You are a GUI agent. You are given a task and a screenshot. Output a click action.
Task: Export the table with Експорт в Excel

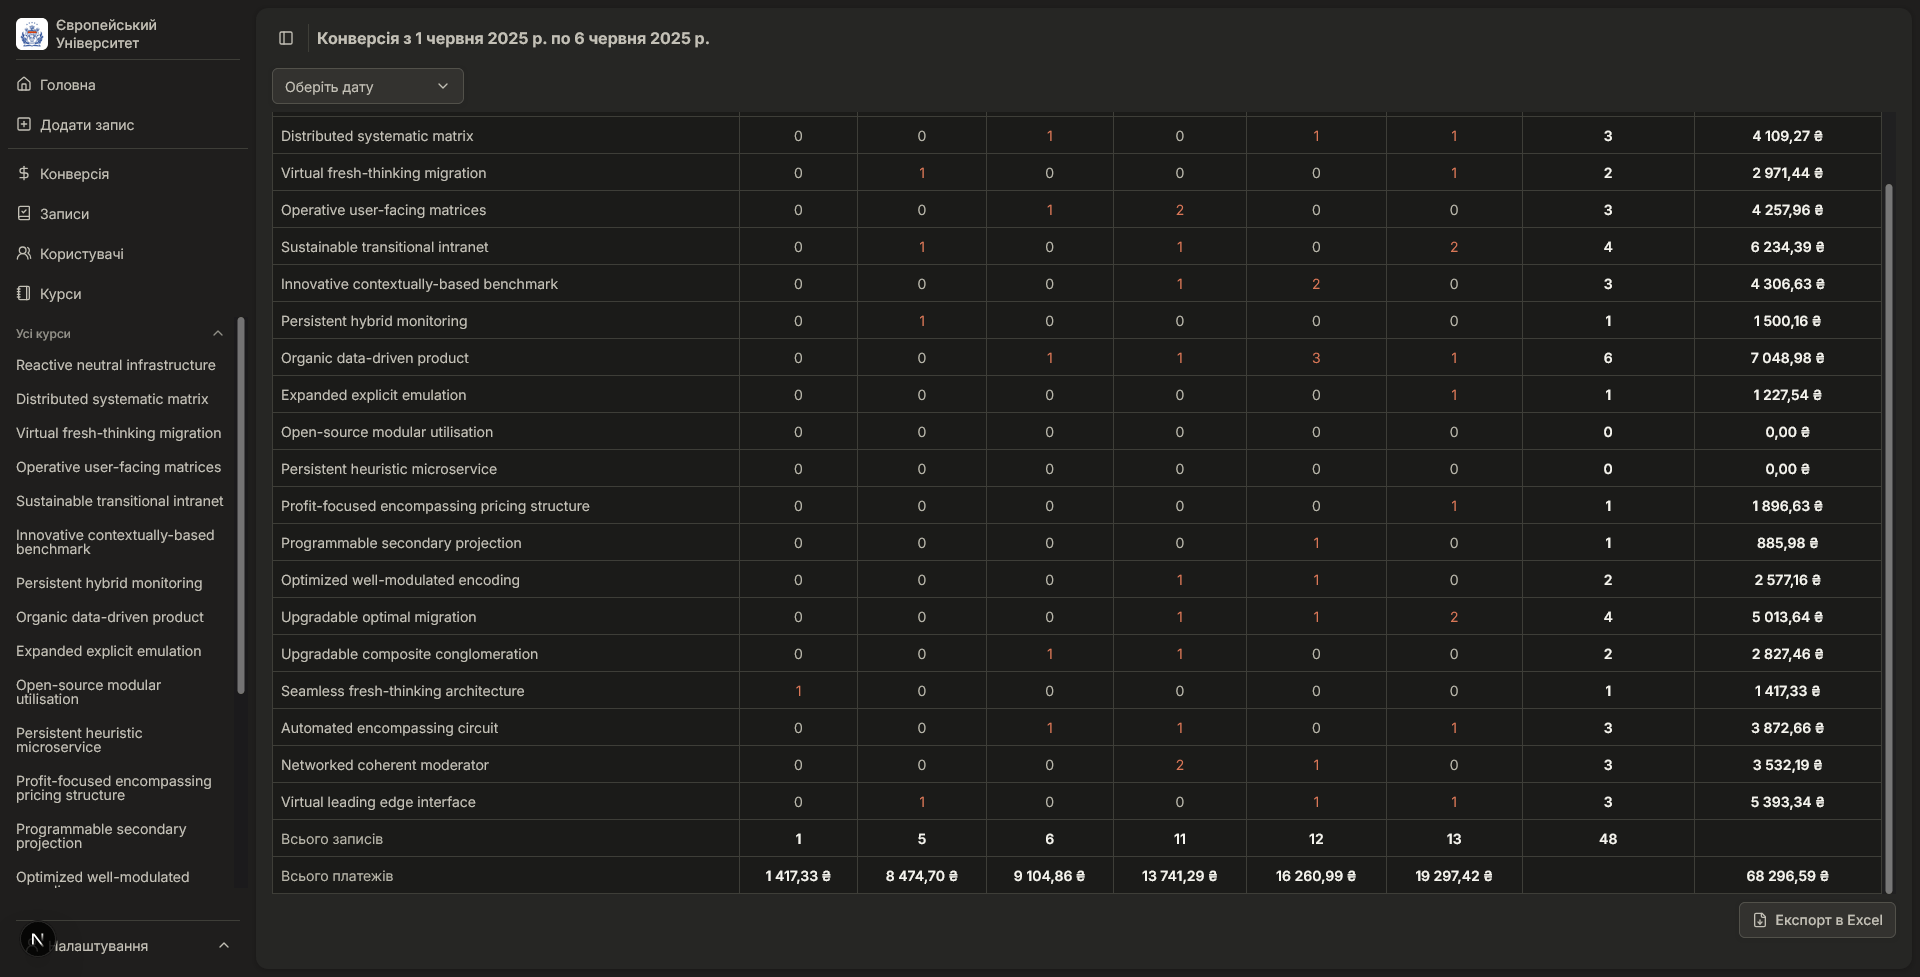pos(1816,920)
